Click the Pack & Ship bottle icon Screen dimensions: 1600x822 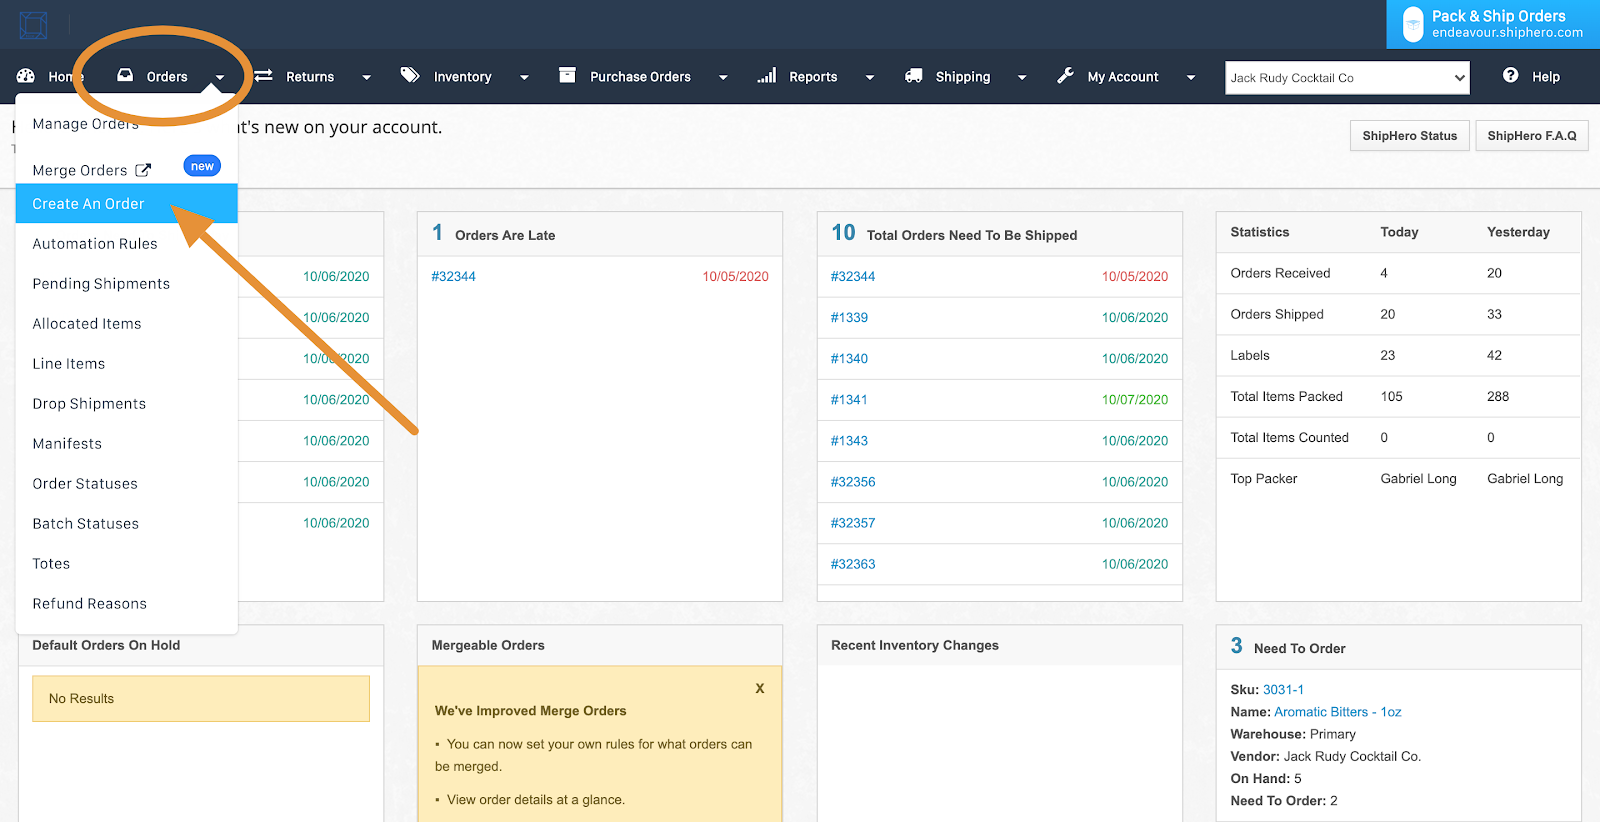(x=1413, y=24)
